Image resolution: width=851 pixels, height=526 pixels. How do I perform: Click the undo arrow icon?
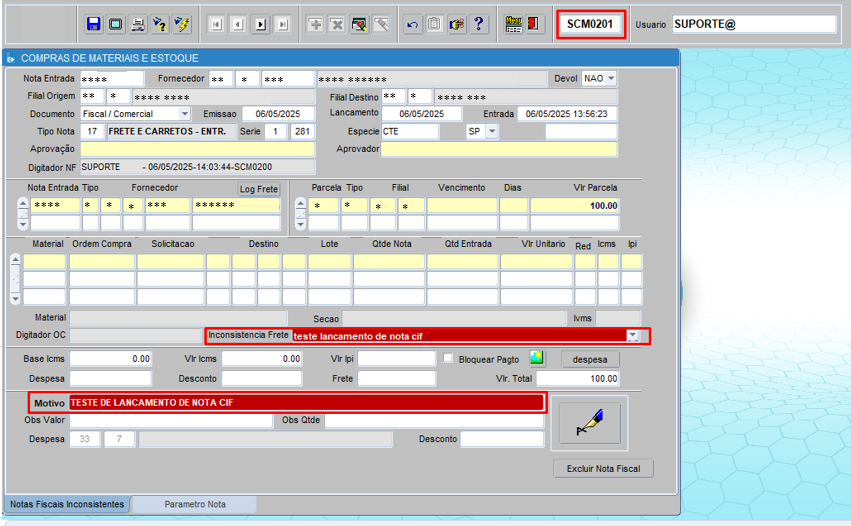(x=412, y=24)
